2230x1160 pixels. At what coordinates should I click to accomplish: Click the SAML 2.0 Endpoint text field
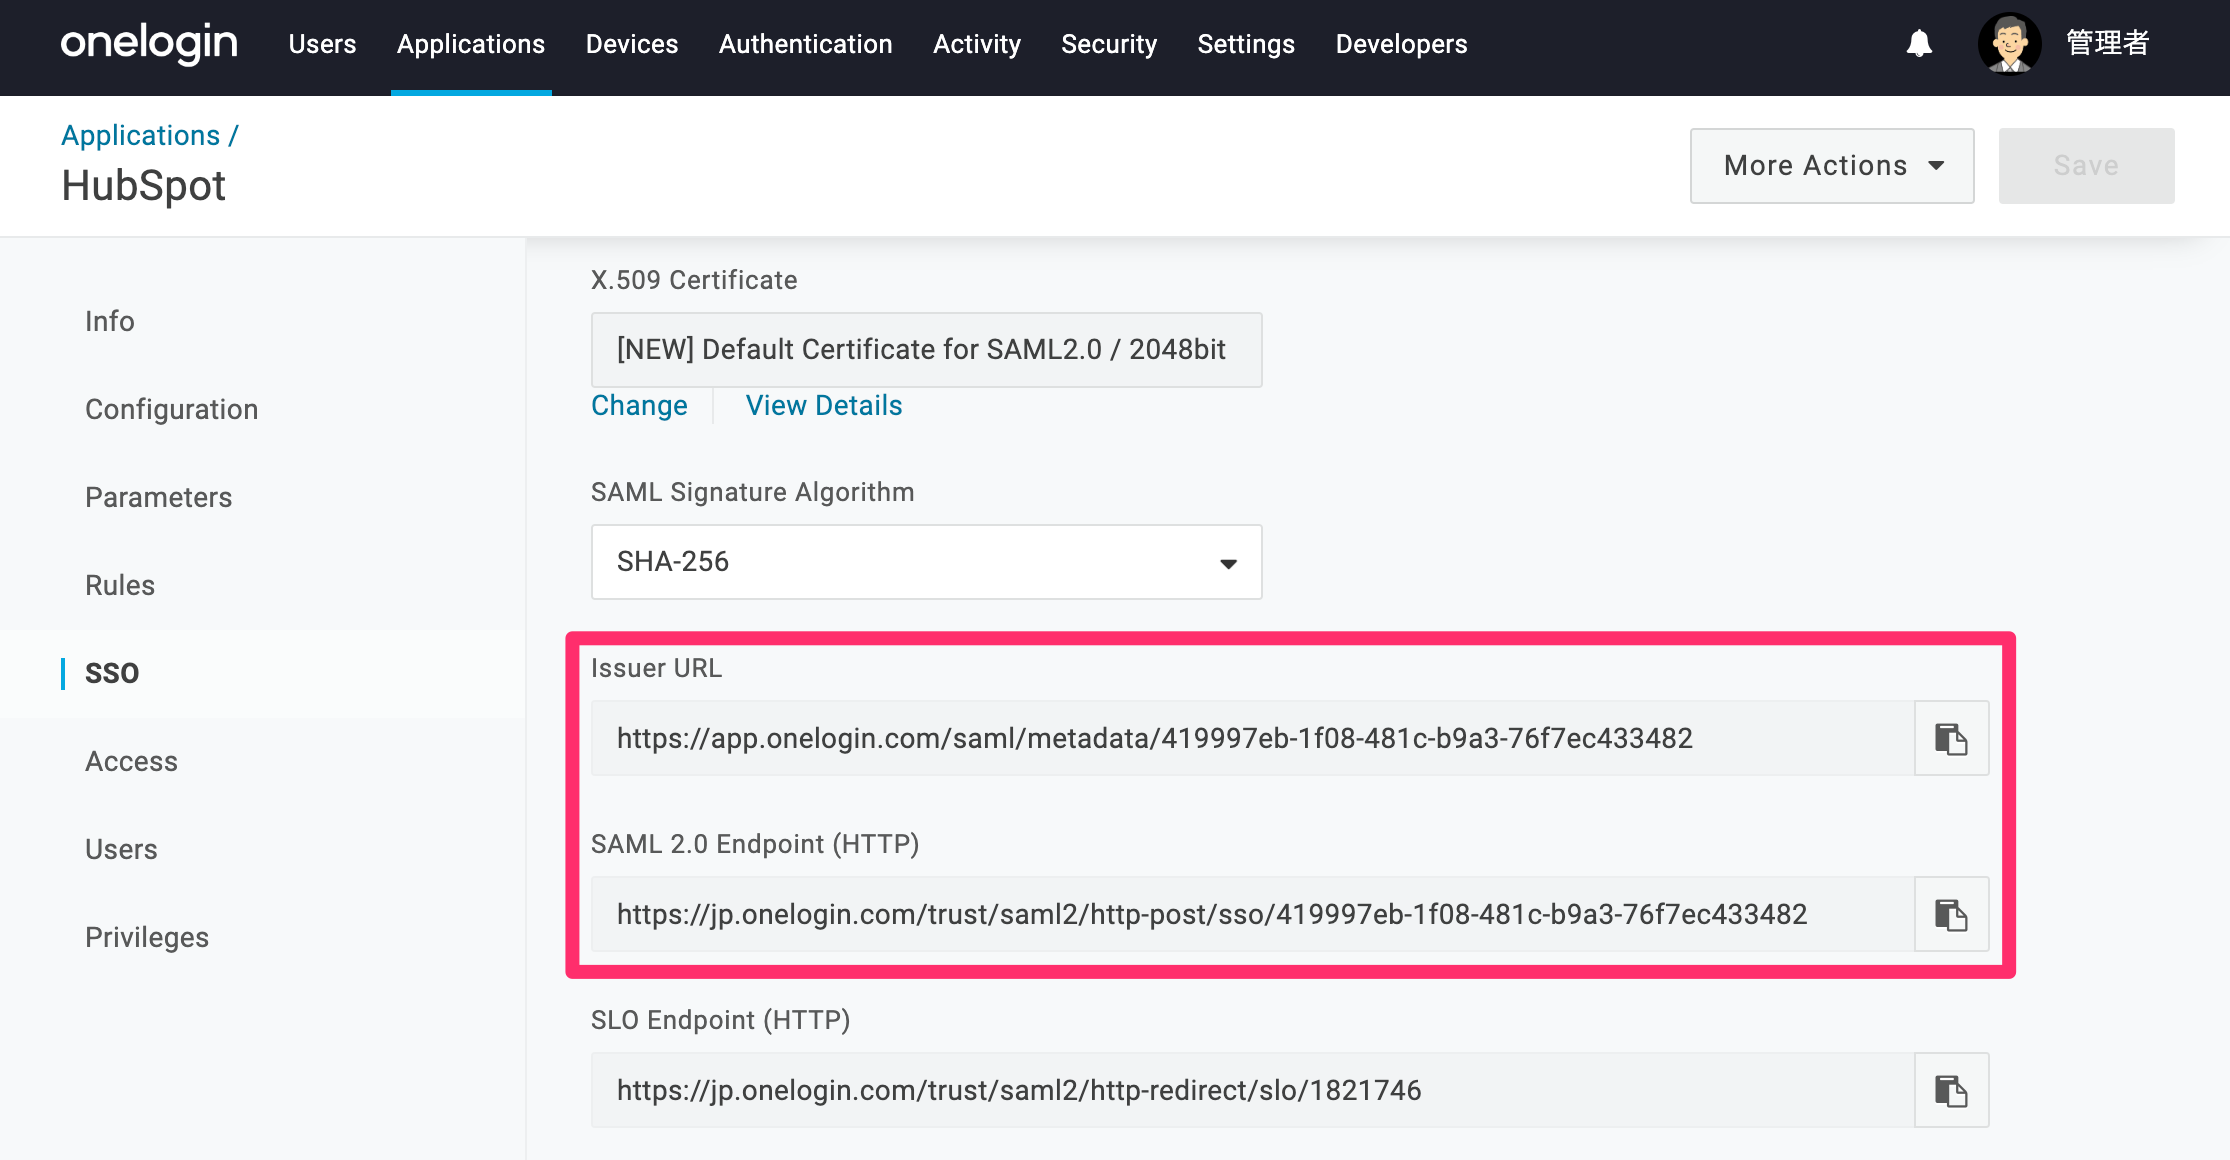pos(1252,915)
